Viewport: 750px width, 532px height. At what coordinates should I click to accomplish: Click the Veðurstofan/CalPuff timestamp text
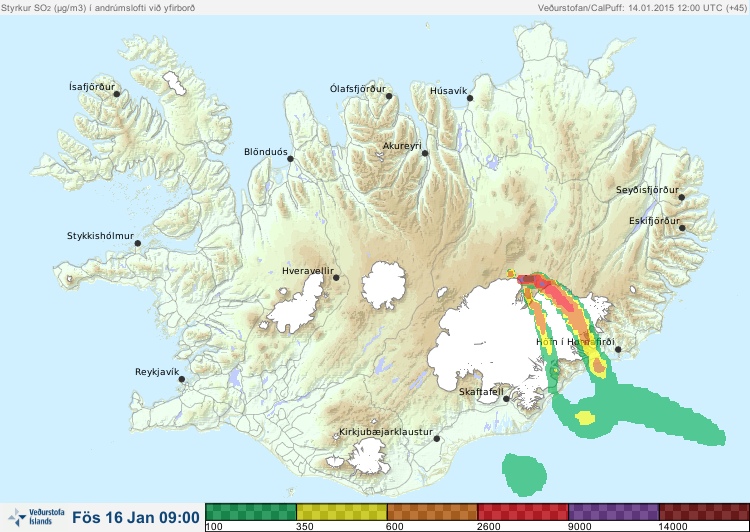click(641, 8)
